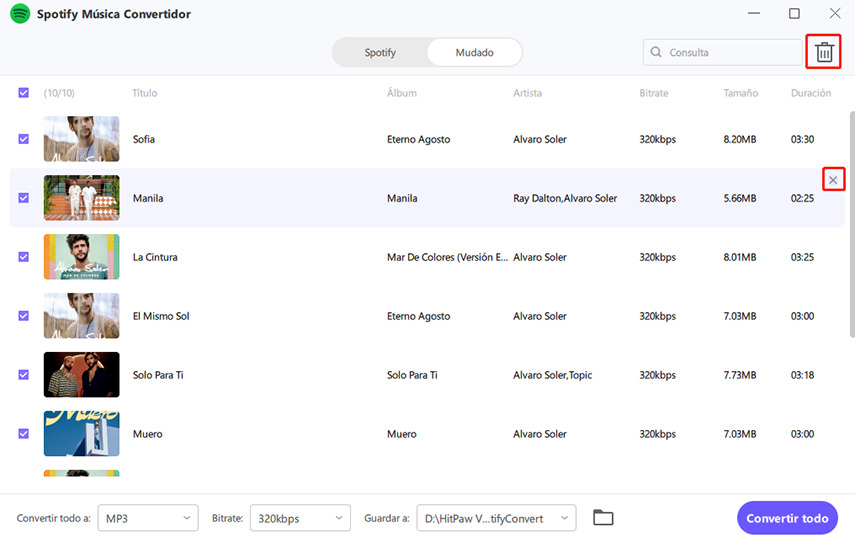Screen dimensions: 855x538
Task: Click Mar De Colores album cell
Action: click(x=447, y=257)
